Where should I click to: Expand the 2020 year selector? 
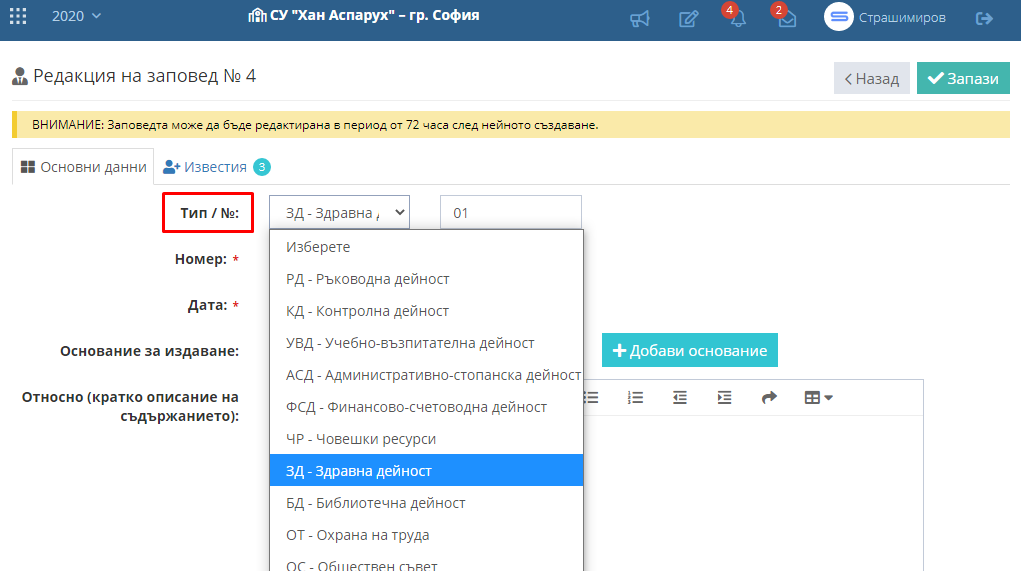point(77,16)
